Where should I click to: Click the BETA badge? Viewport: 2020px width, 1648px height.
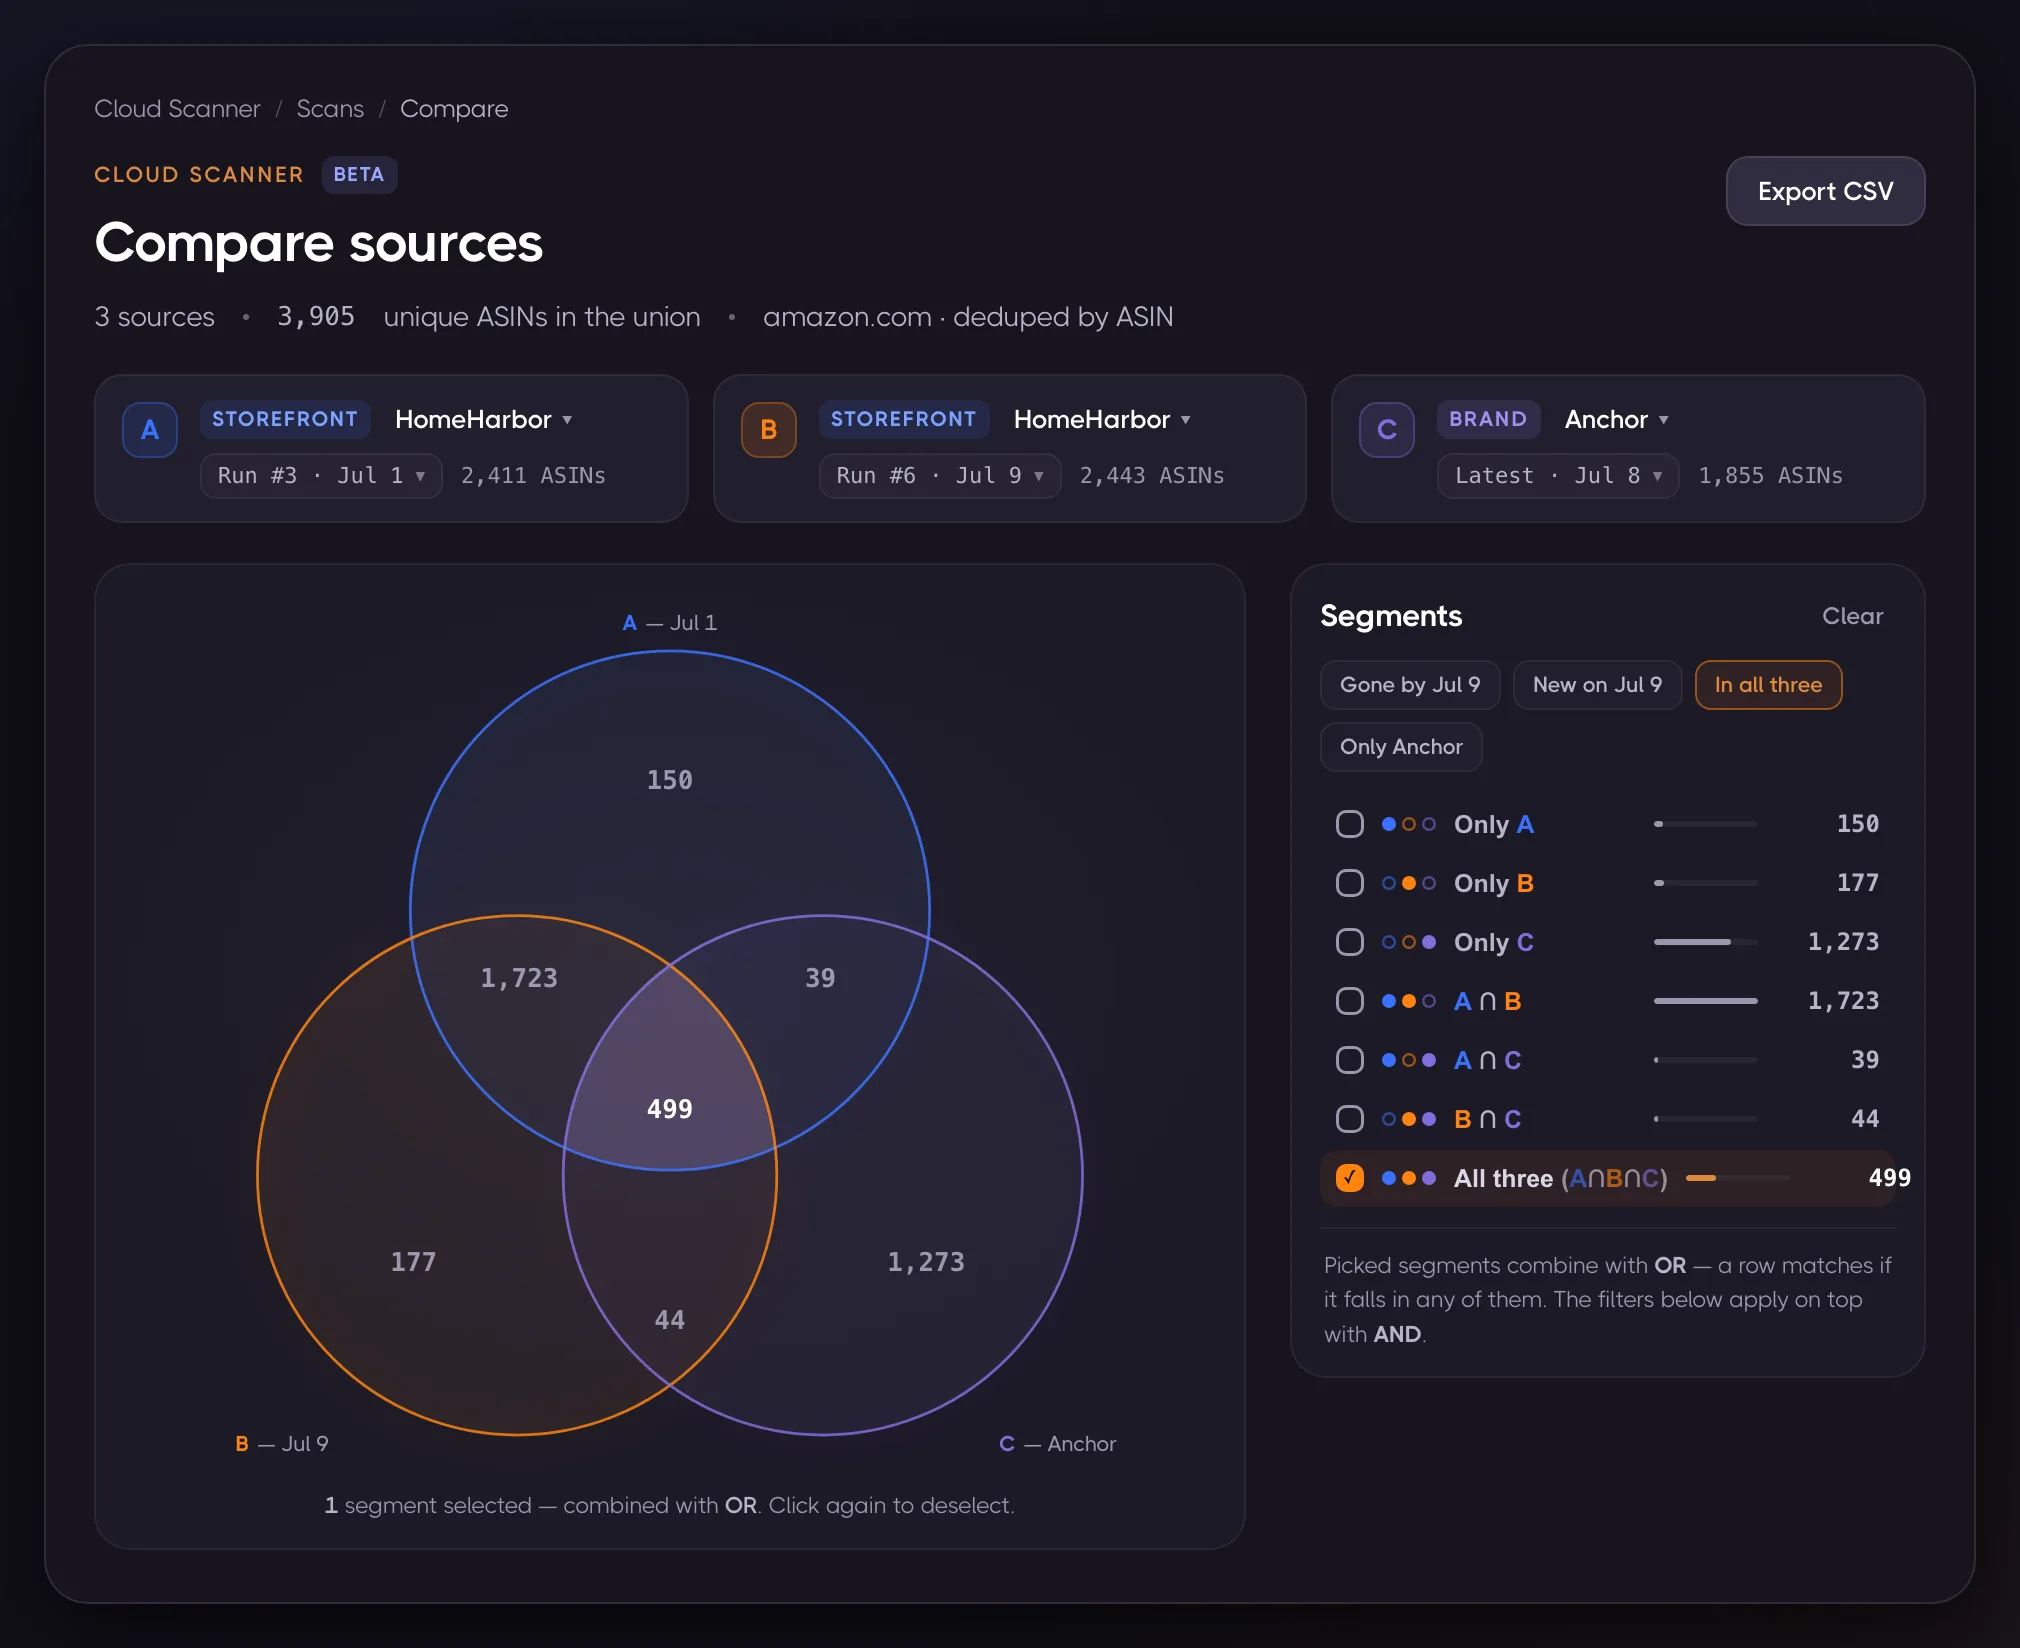pyautogui.click(x=359, y=174)
